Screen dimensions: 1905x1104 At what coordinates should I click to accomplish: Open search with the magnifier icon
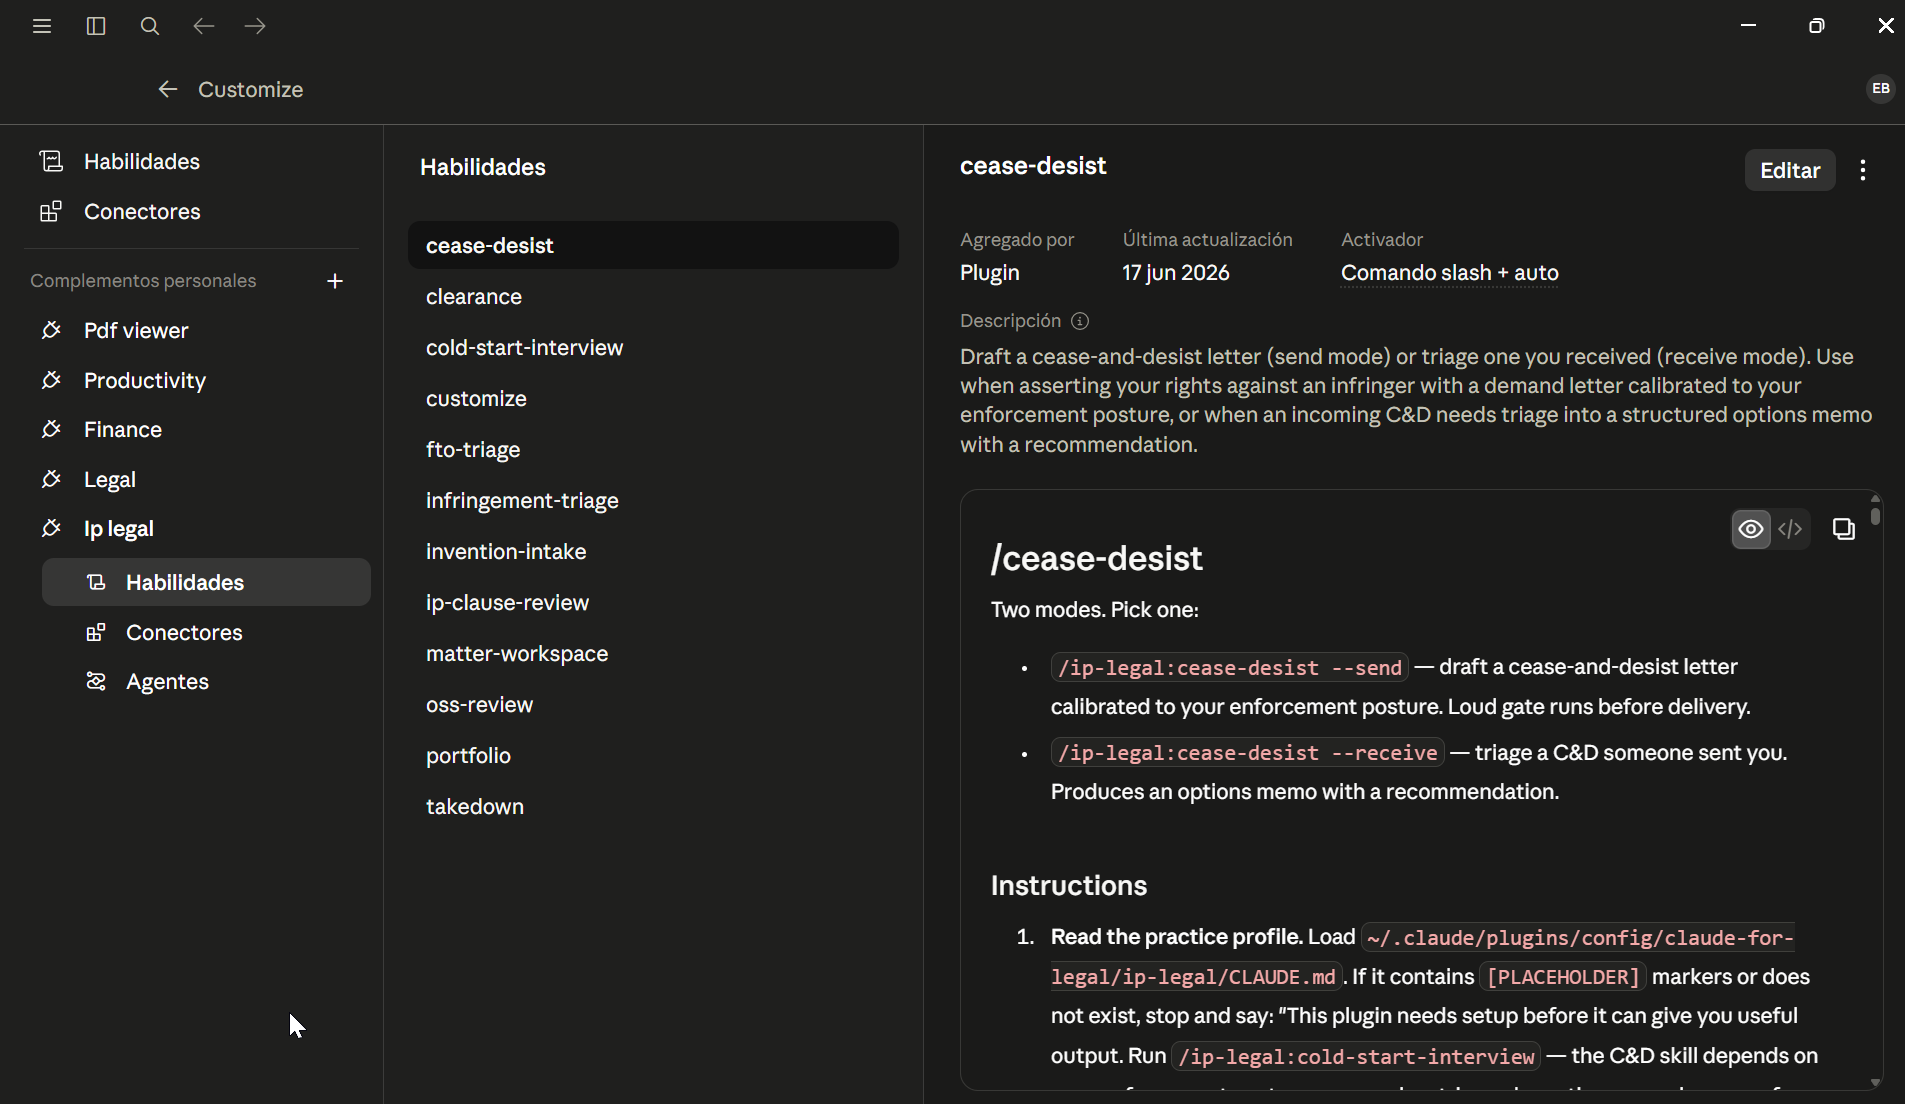[150, 26]
